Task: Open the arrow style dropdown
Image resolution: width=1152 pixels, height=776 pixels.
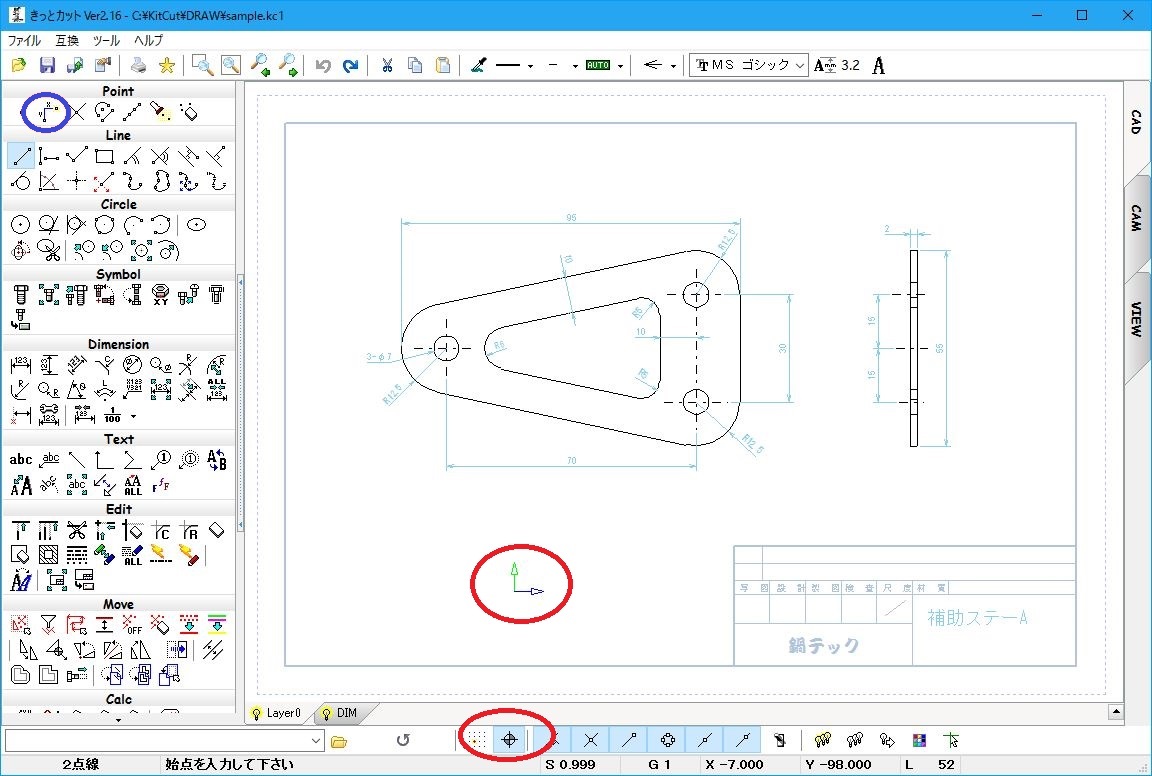Action: tap(673, 65)
